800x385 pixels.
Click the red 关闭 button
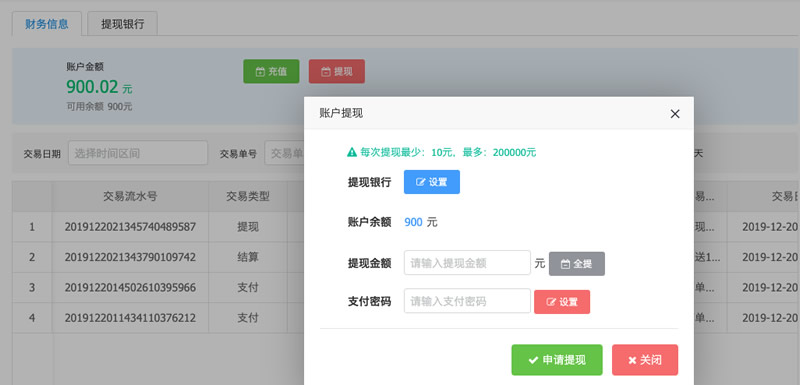pyautogui.click(x=645, y=360)
